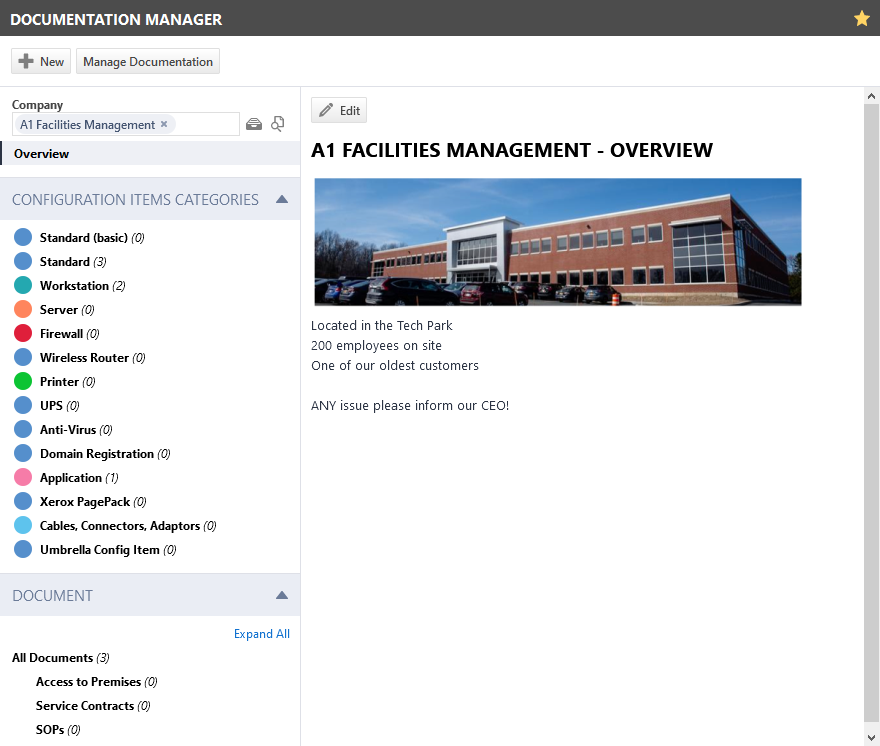This screenshot has width=880, height=746.
Task: Open Server (0) category
Action: pyautogui.click(x=67, y=310)
